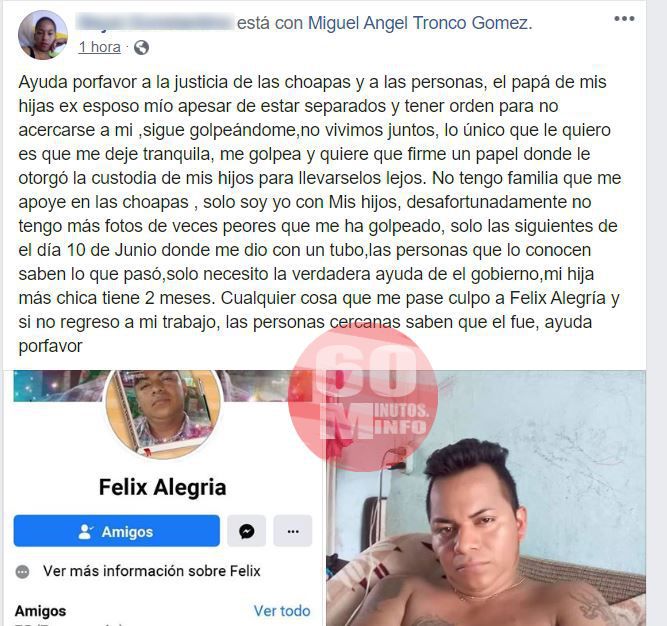Open the shirtless man photo

[x=486, y=498]
